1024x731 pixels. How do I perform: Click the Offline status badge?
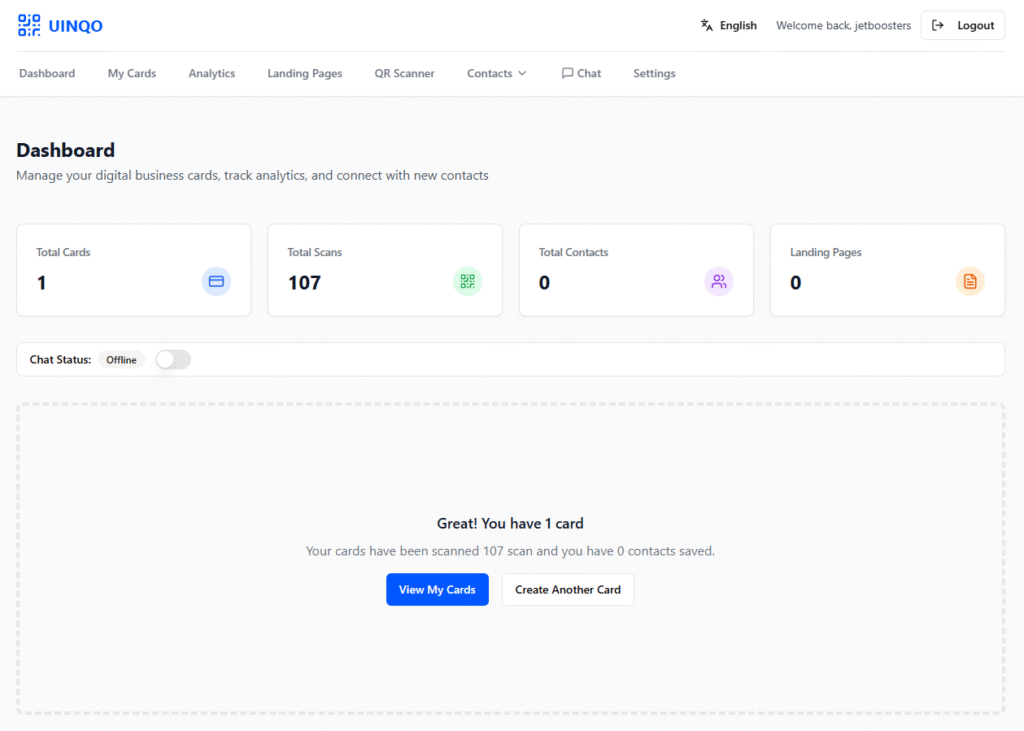[121, 360]
